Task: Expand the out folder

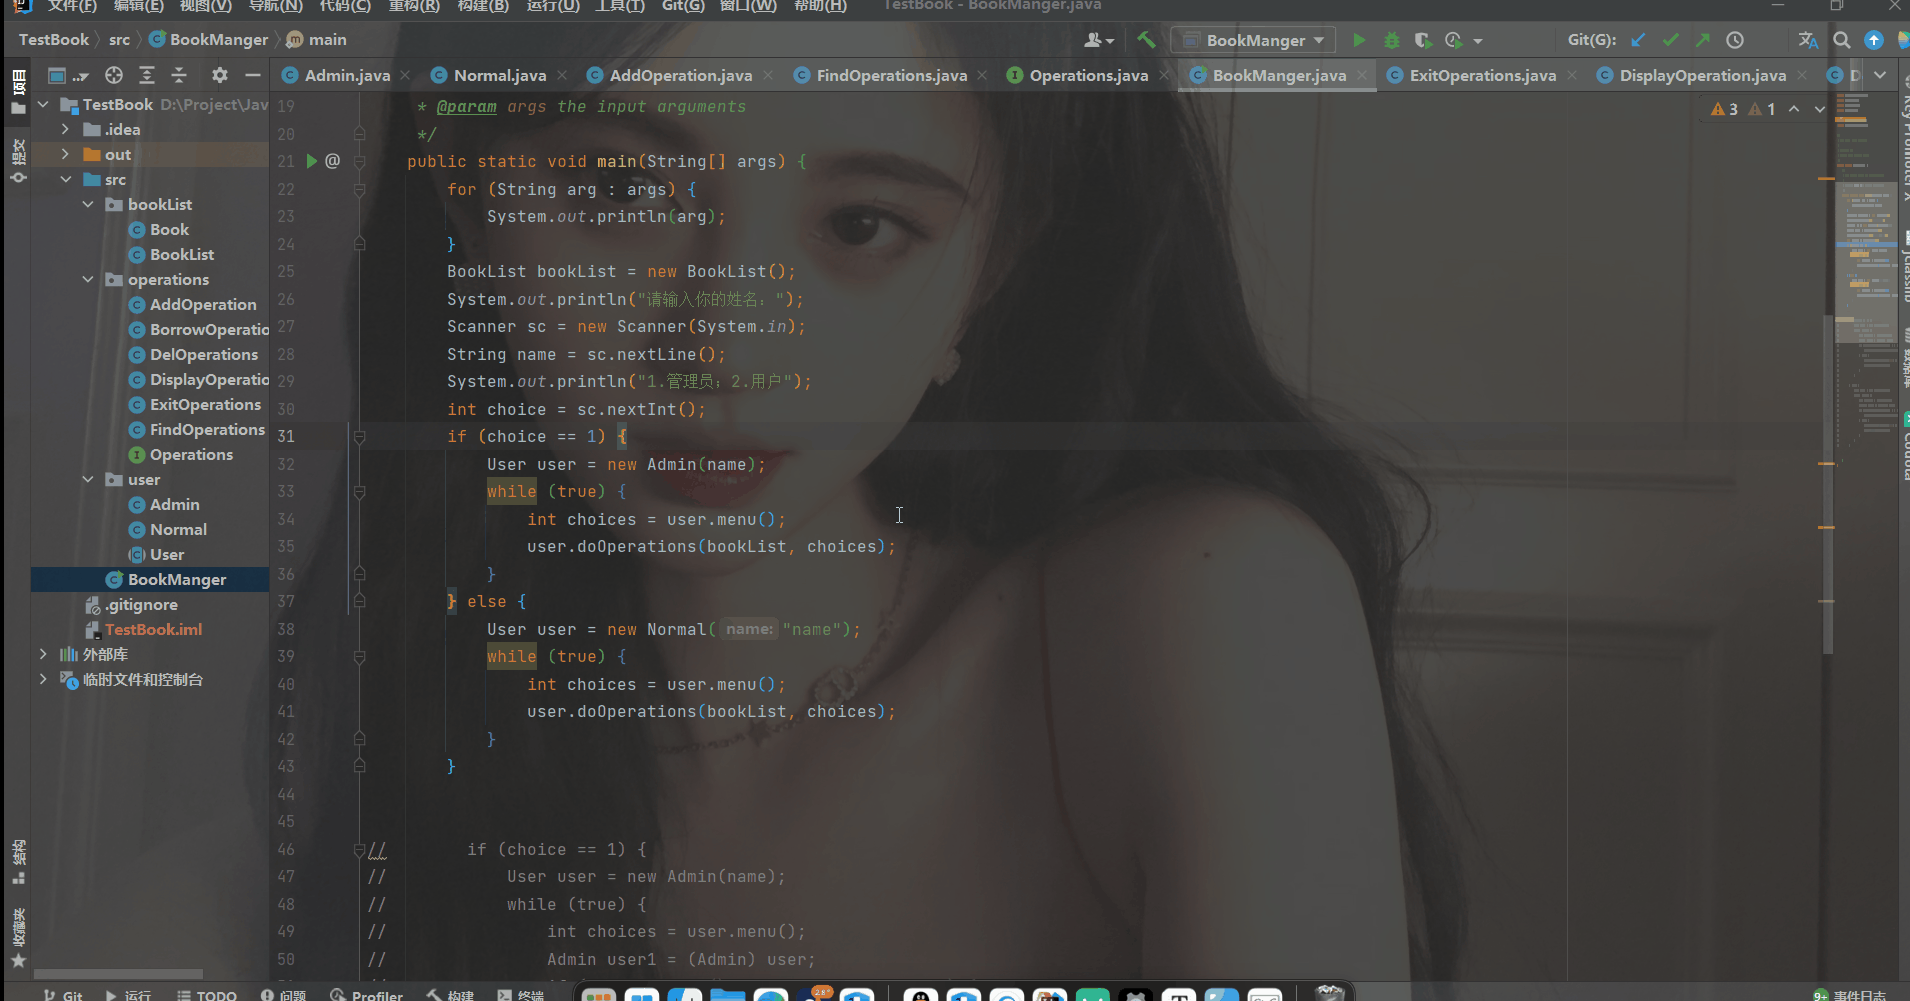Action: point(65,154)
